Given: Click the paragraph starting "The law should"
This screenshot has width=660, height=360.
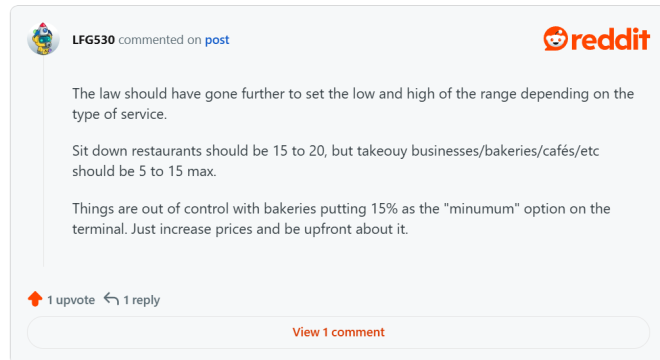Looking at the screenshot, I should pos(353,104).
